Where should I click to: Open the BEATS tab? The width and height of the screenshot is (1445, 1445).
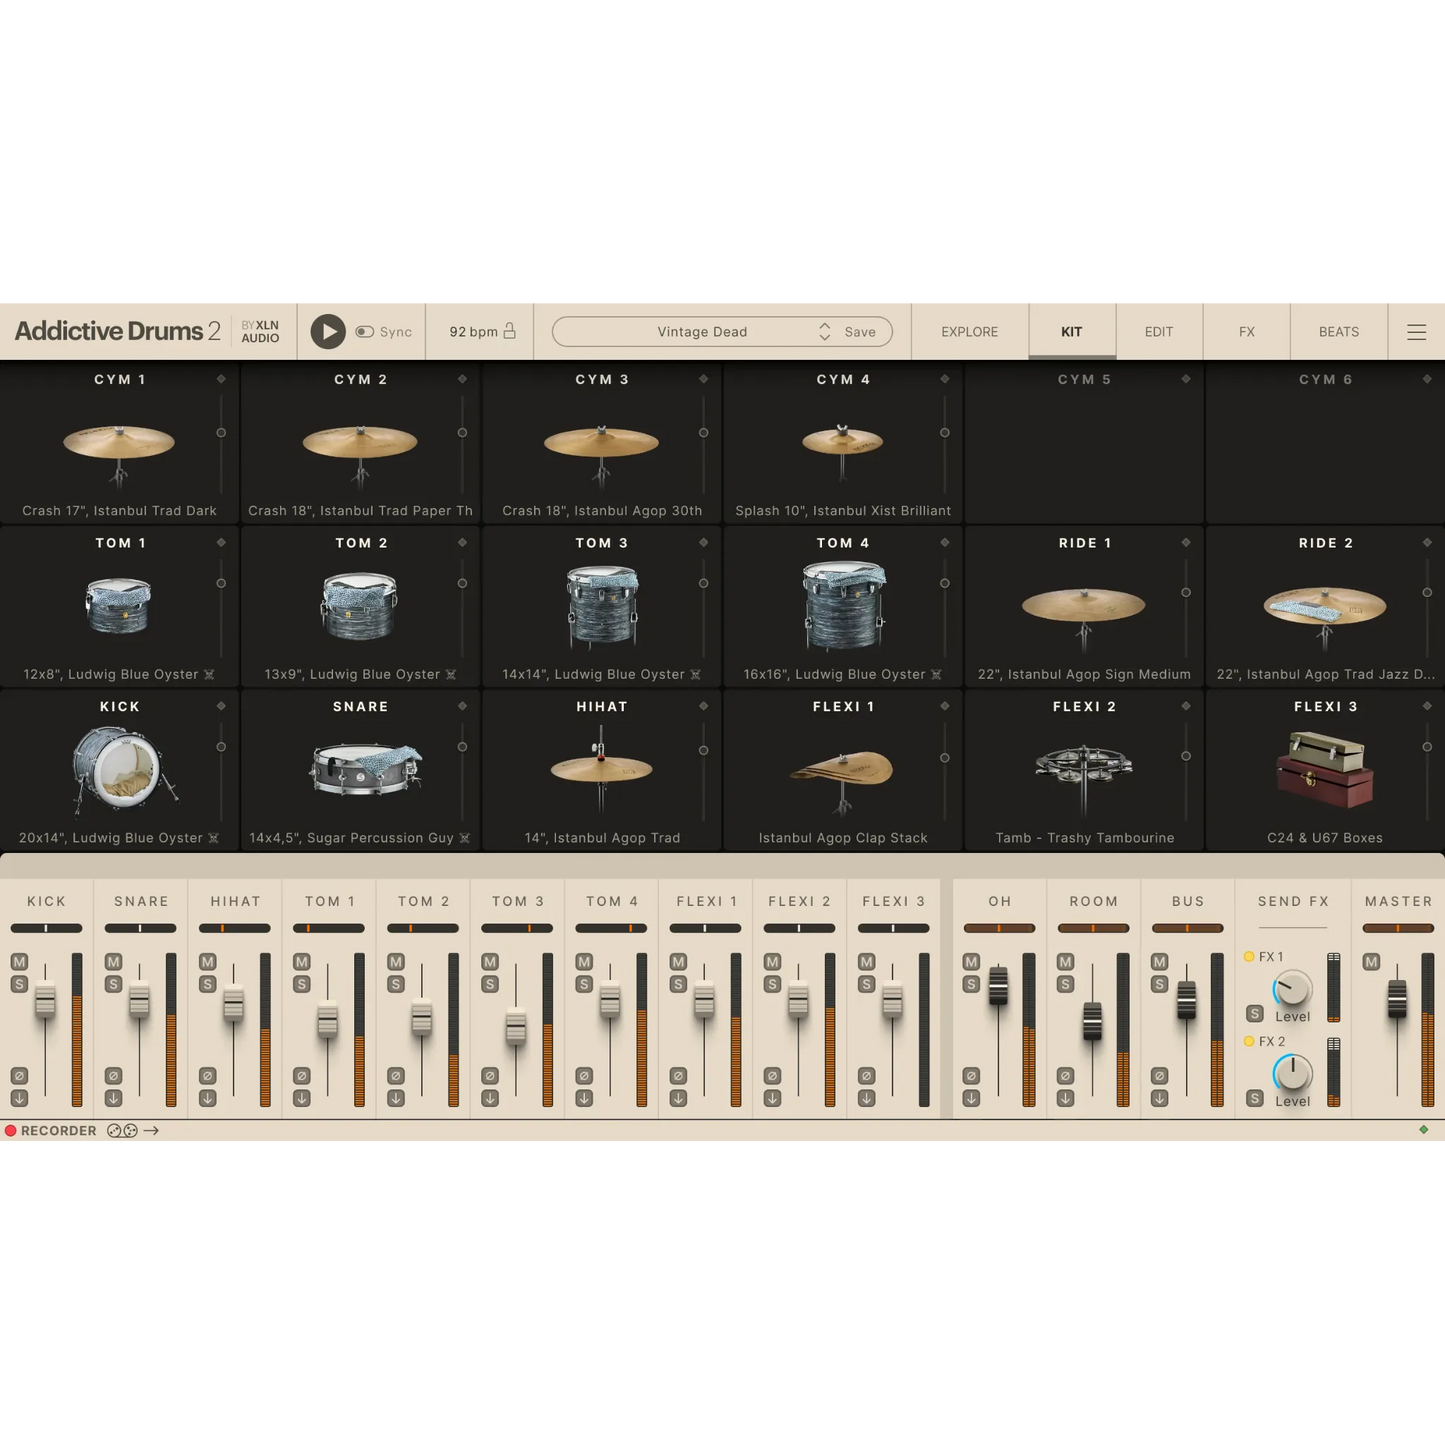[x=1338, y=331]
